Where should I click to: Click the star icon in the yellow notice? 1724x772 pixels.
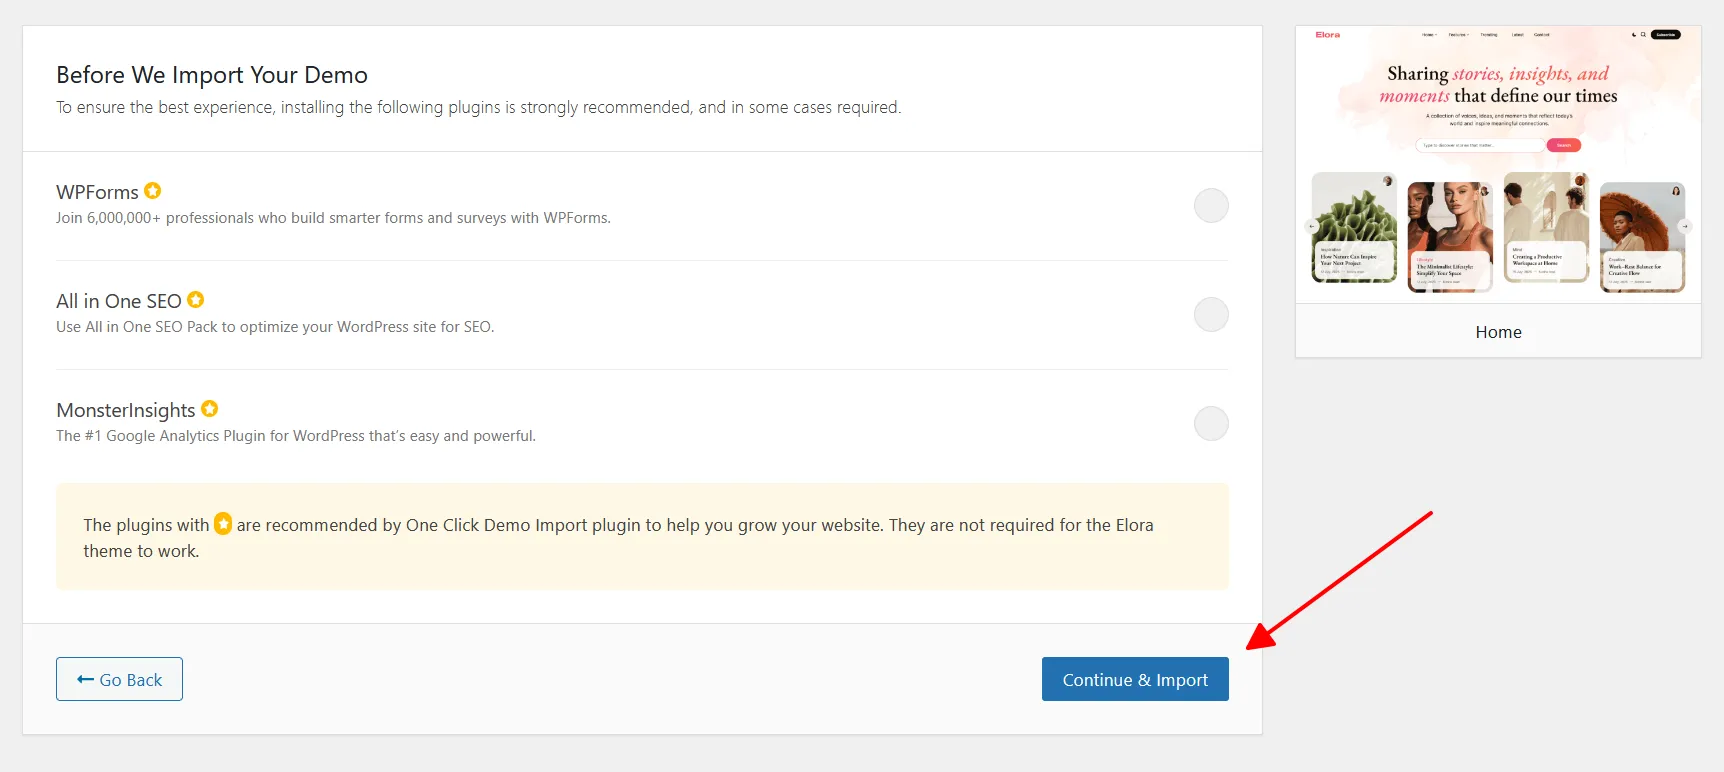pos(223,524)
